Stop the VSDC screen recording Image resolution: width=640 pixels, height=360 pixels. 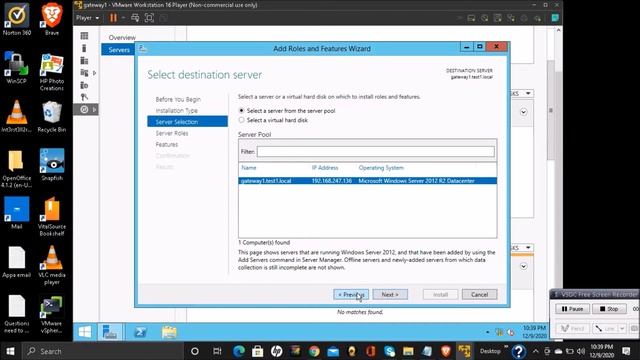[x=609, y=309]
